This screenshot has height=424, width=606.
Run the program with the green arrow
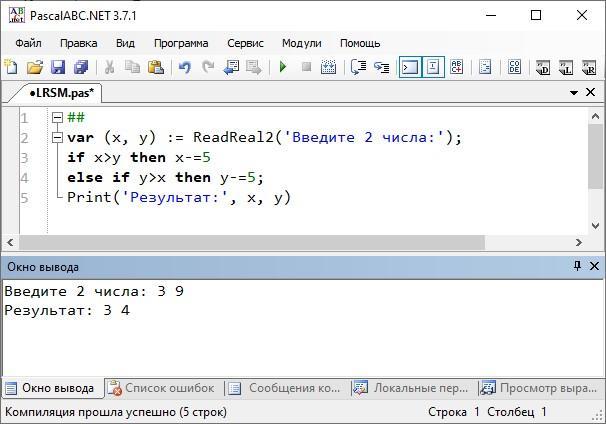[283, 67]
